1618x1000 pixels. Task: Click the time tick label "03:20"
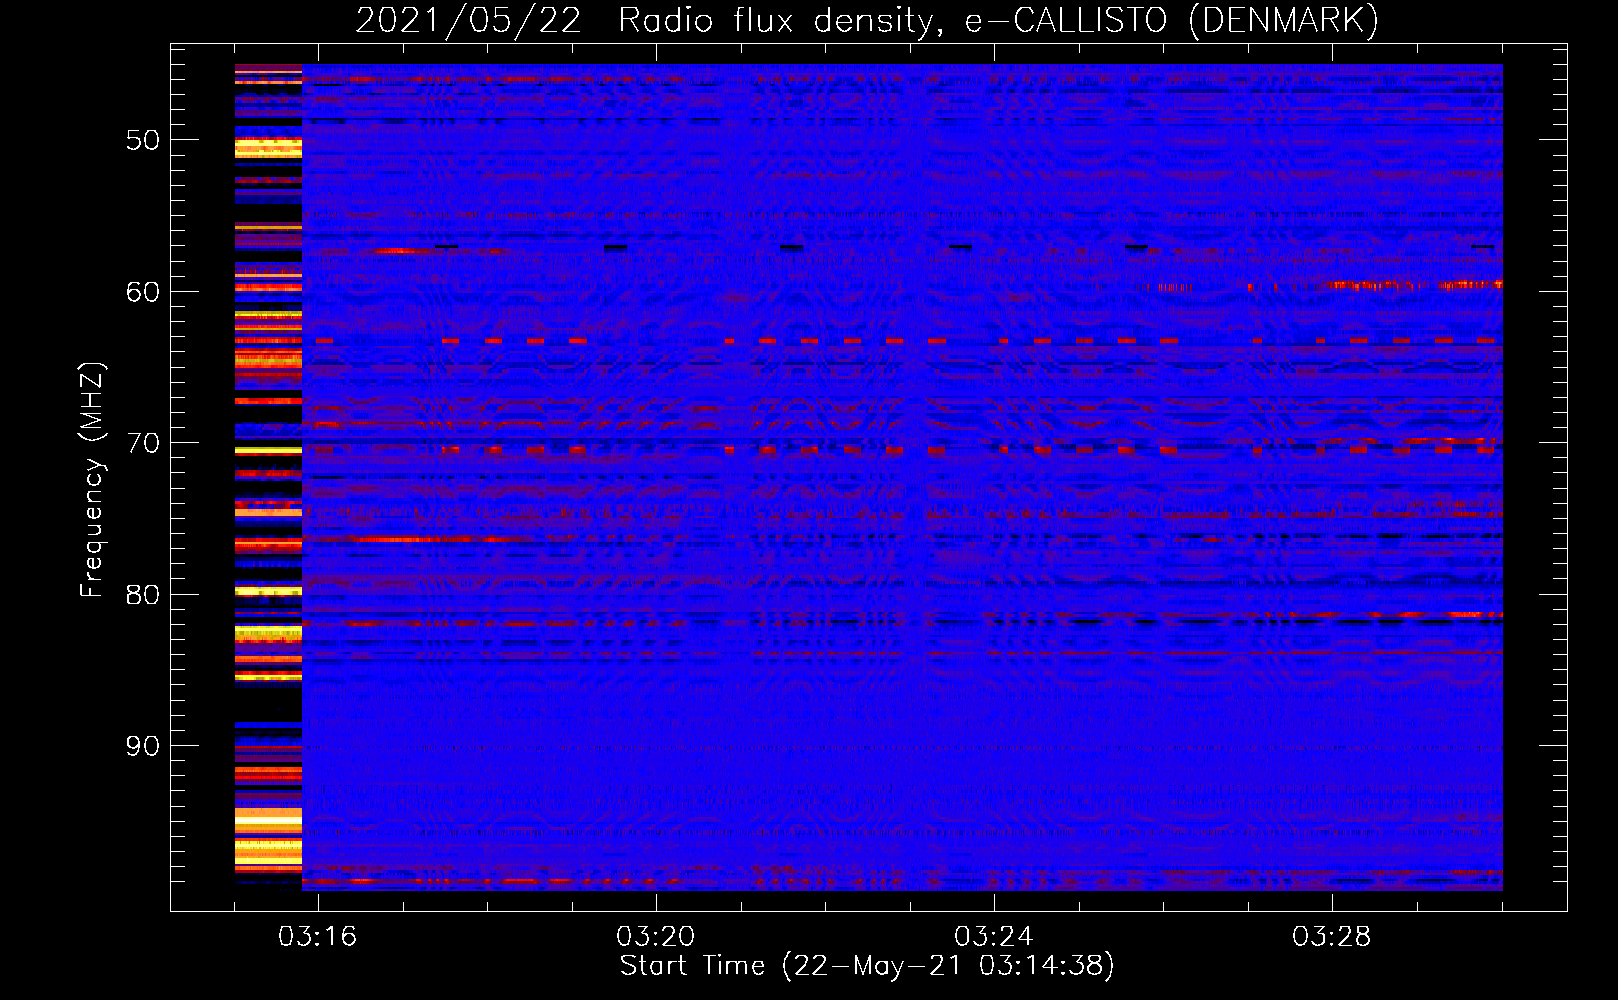pos(656,937)
